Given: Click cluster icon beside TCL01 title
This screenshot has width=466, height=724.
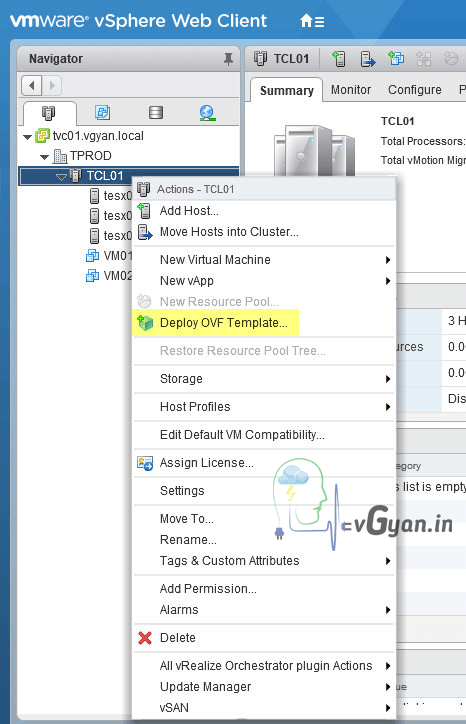Looking at the screenshot, I should (260, 59).
